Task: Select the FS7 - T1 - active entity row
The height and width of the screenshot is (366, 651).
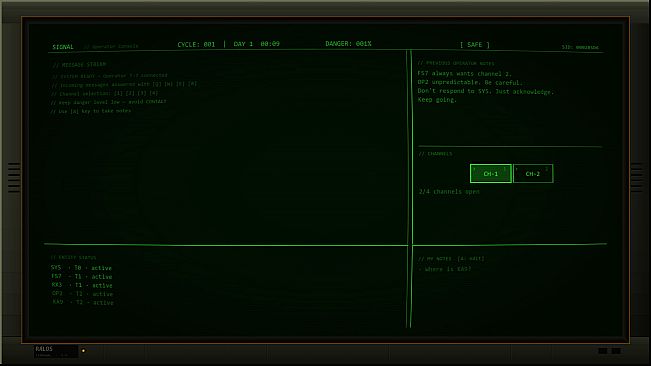Action: (x=82, y=277)
